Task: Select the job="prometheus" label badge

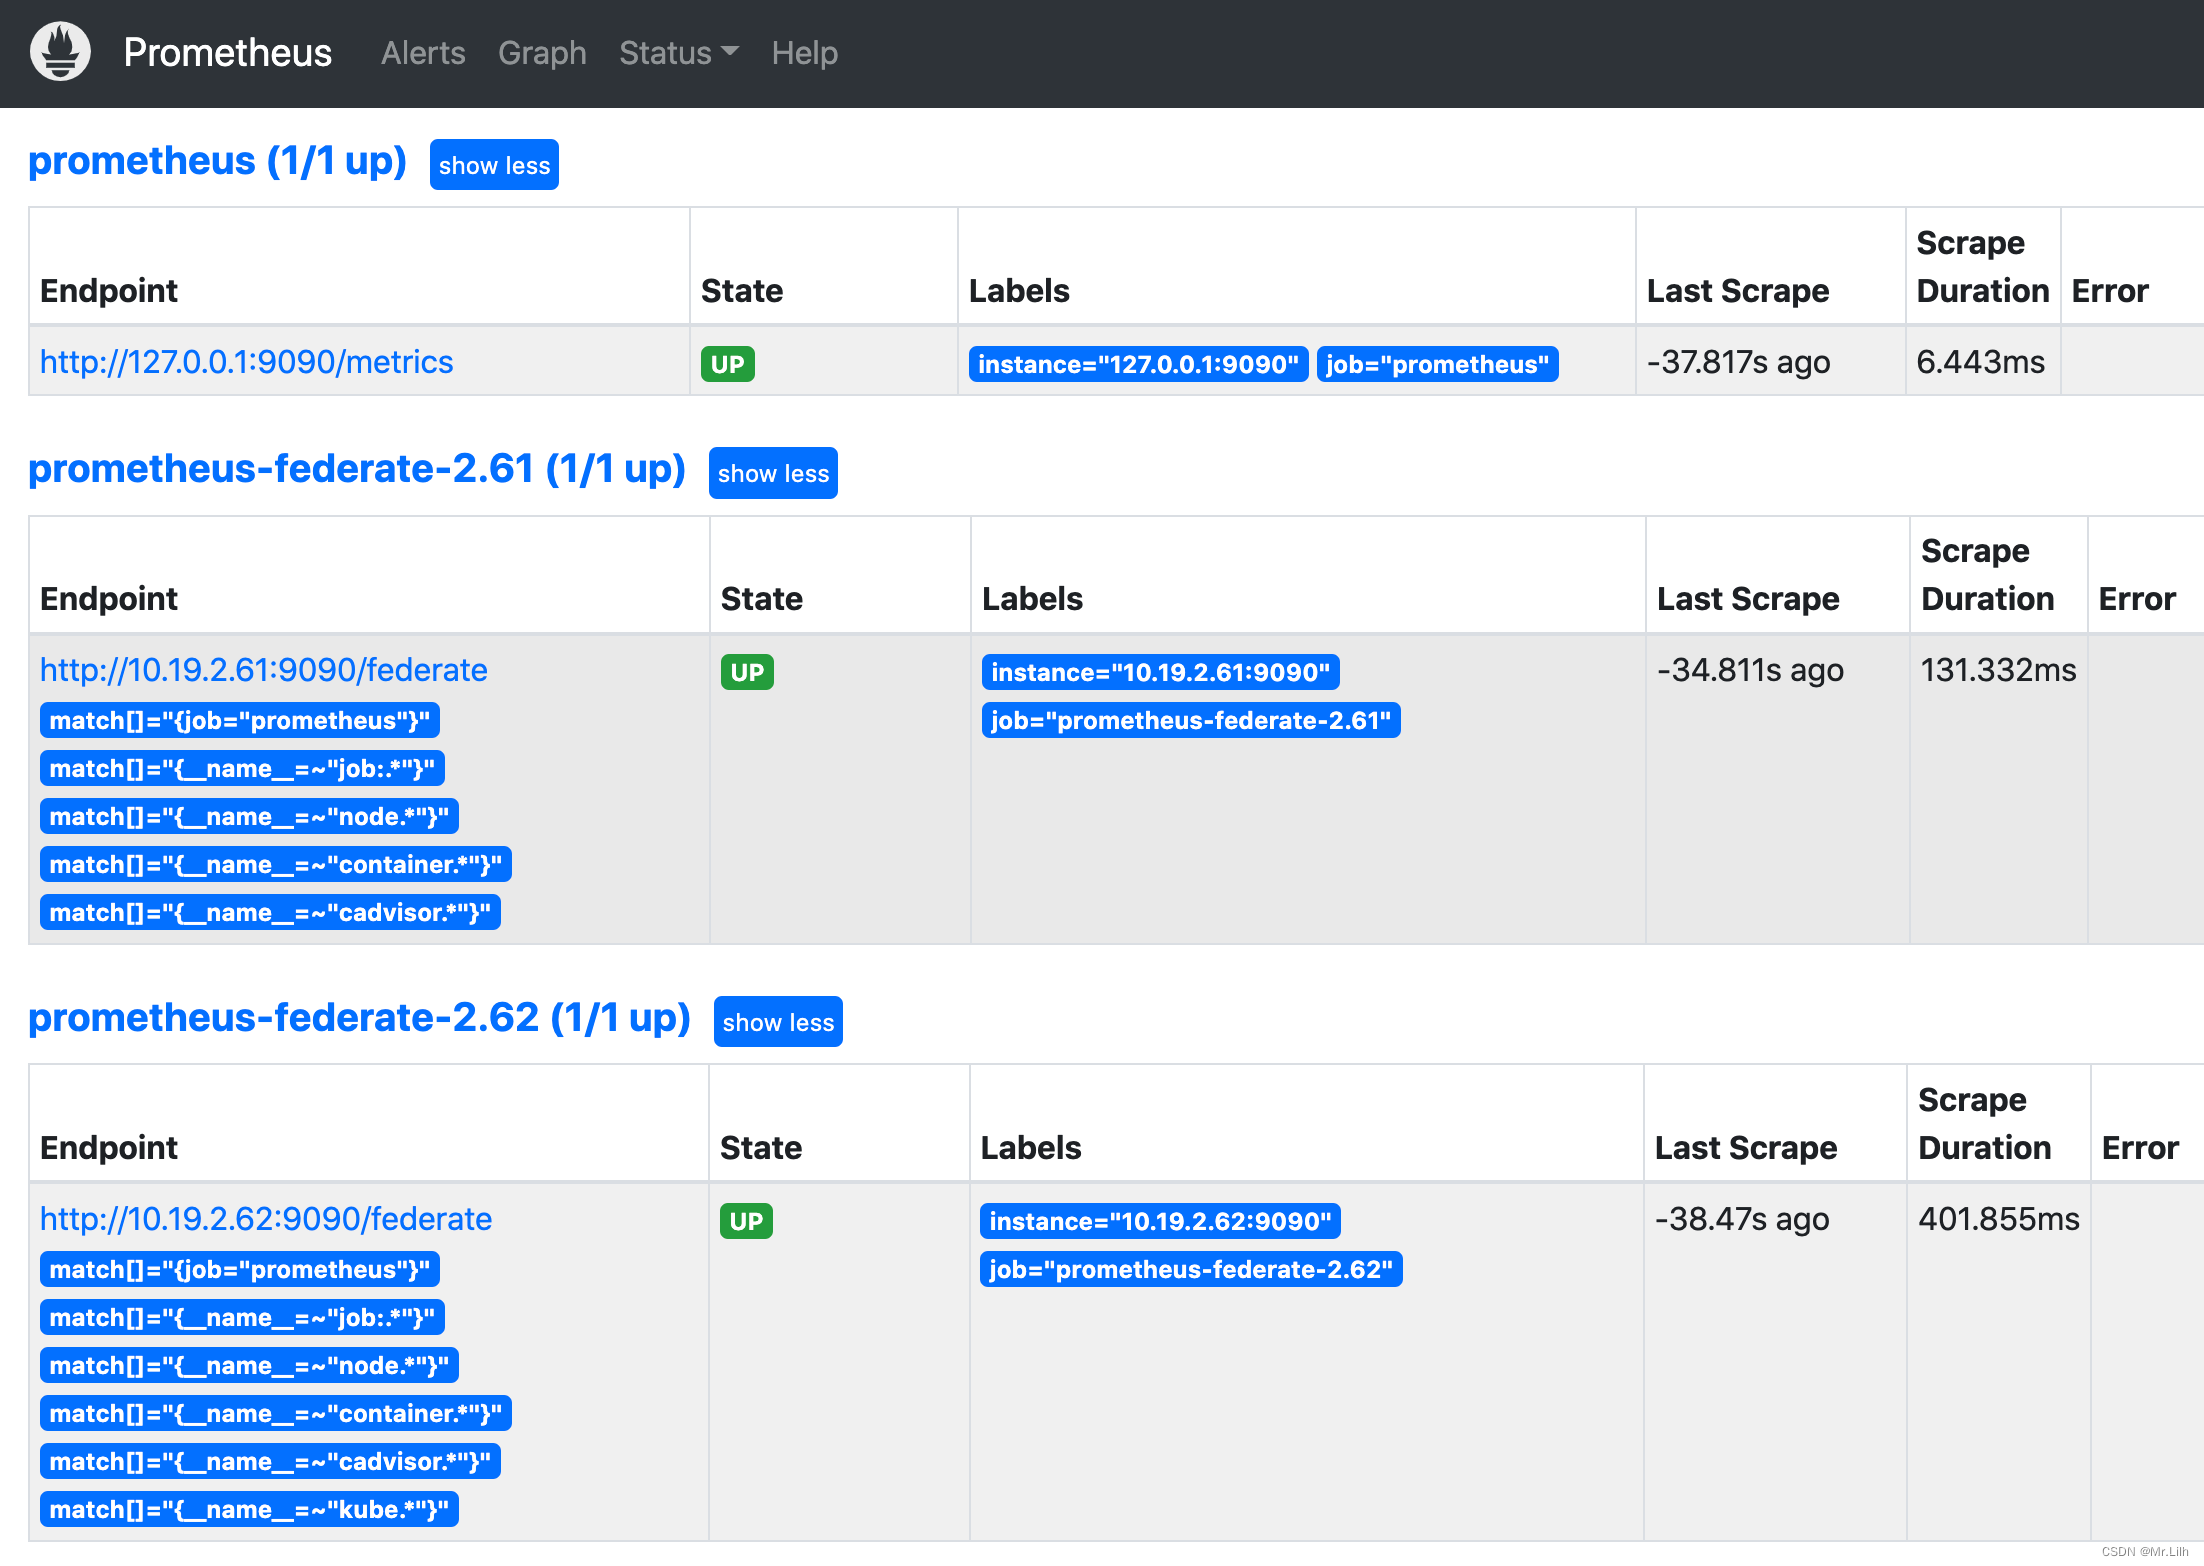Action: tap(1437, 364)
